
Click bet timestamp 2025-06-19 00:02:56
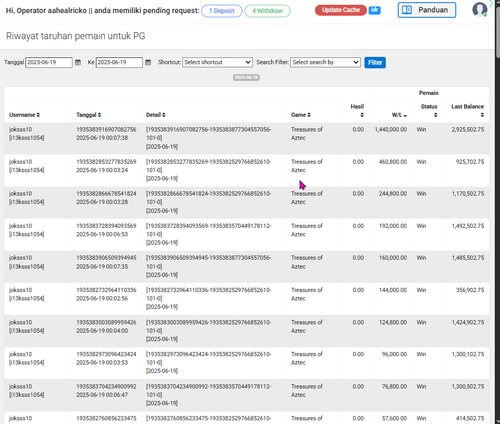102,299
